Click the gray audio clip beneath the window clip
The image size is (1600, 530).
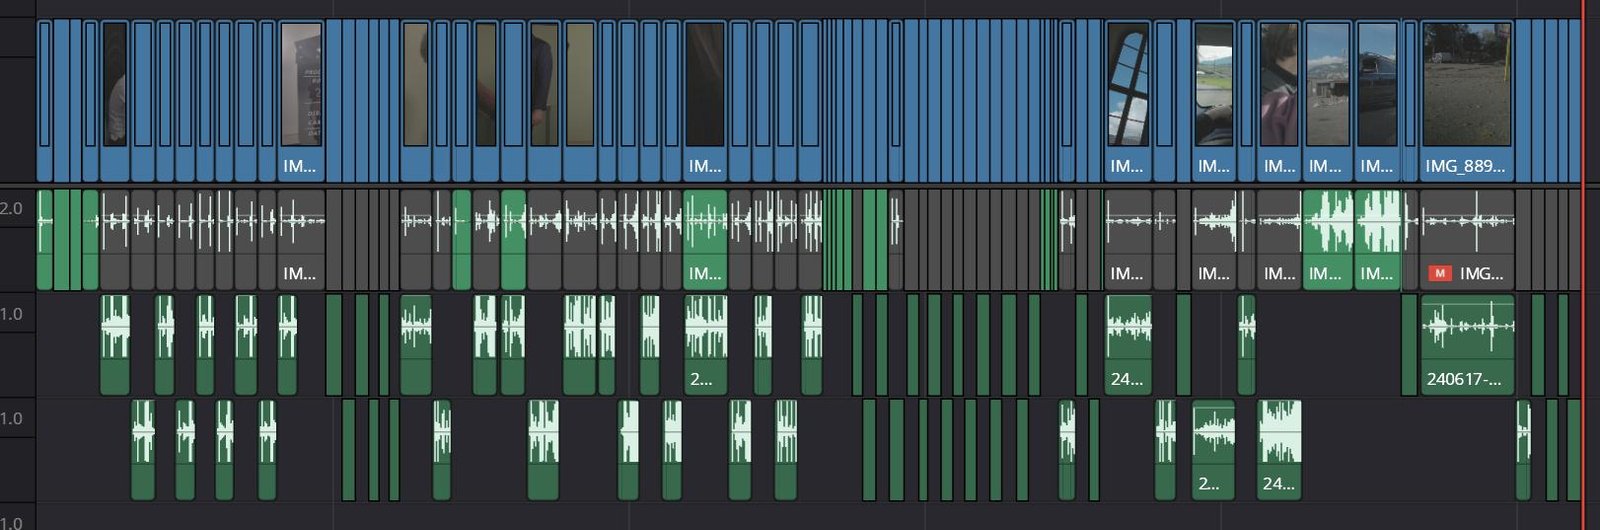click(1128, 240)
